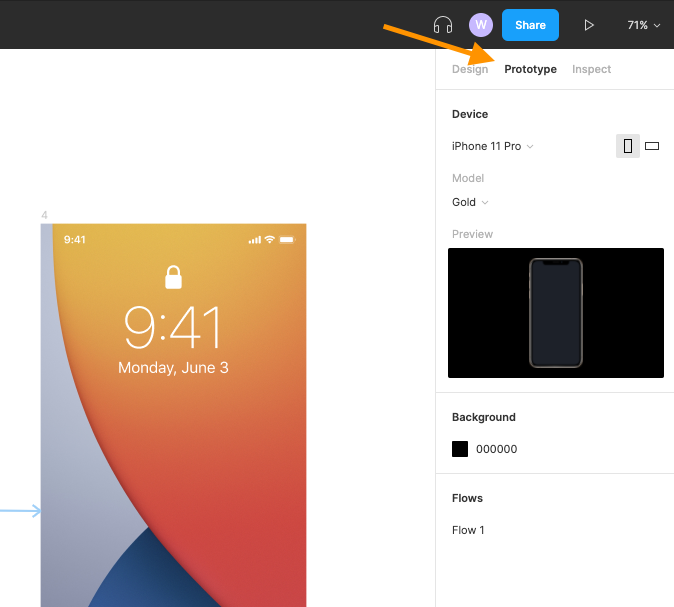Open the W user avatar
This screenshot has height=607, width=674.
(x=481, y=25)
